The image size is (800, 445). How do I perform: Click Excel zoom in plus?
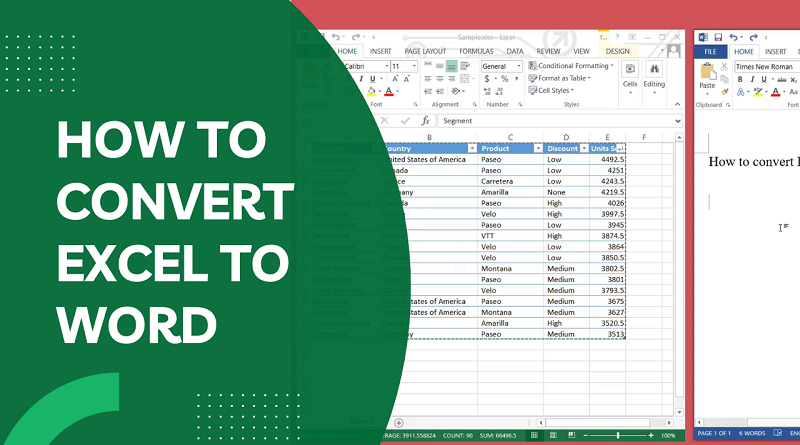tap(651, 435)
